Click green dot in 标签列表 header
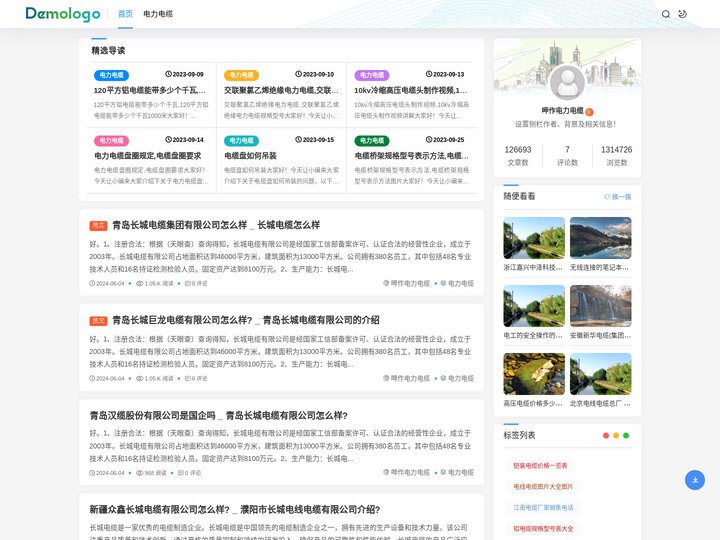This screenshot has height=540, width=720. (626, 435)
